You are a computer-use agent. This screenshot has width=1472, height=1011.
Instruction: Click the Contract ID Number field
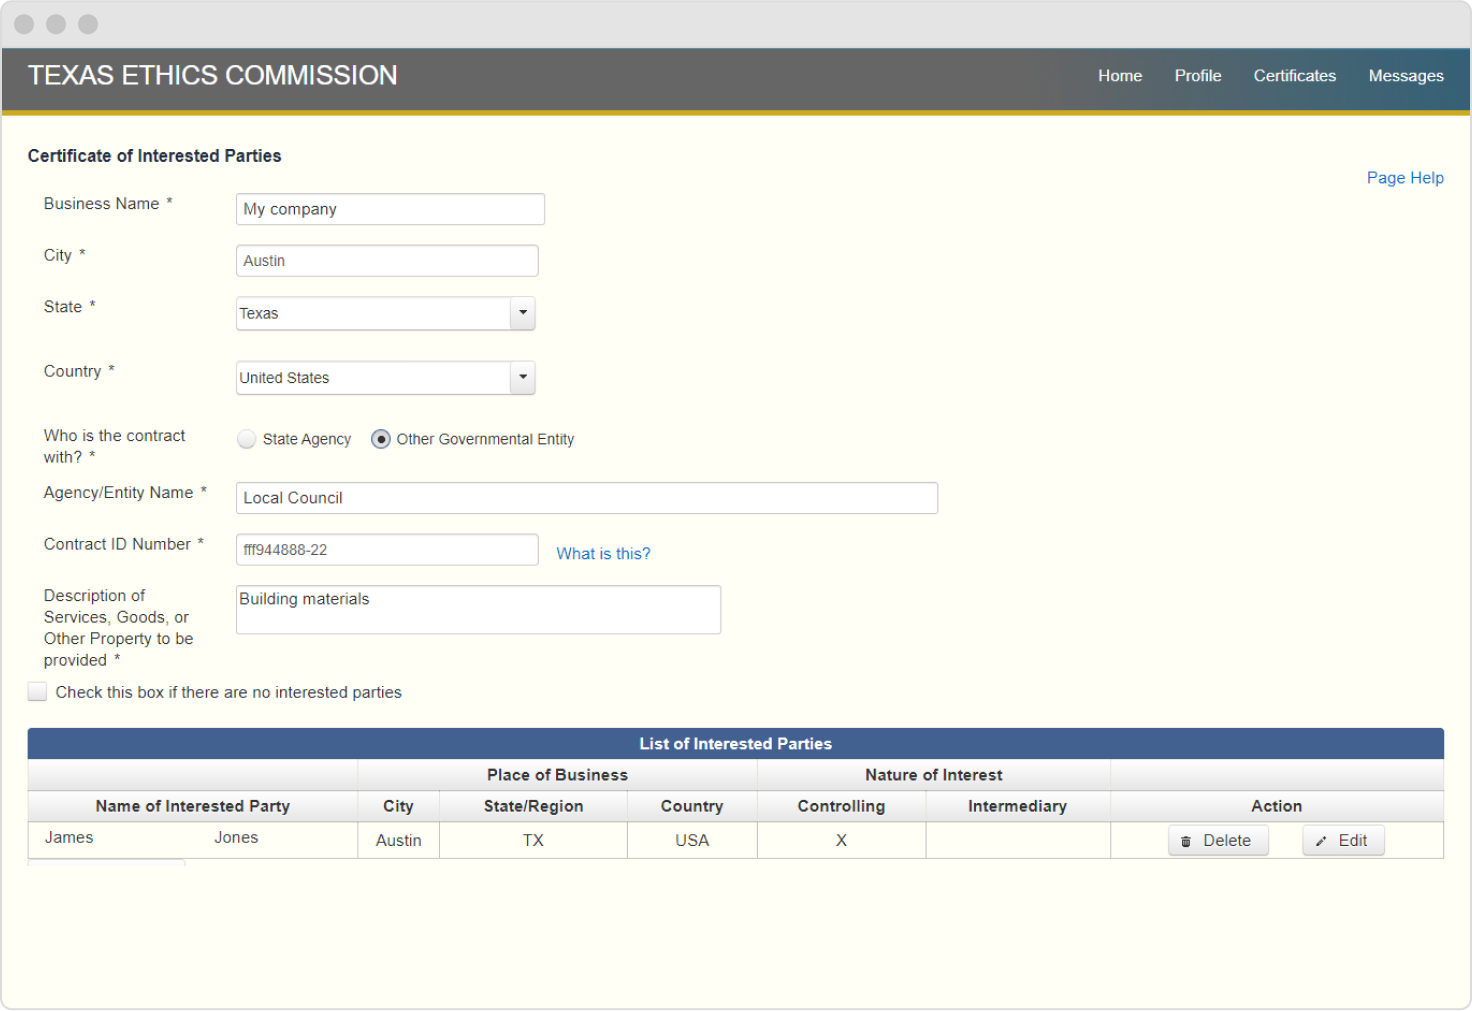[386, 549]
